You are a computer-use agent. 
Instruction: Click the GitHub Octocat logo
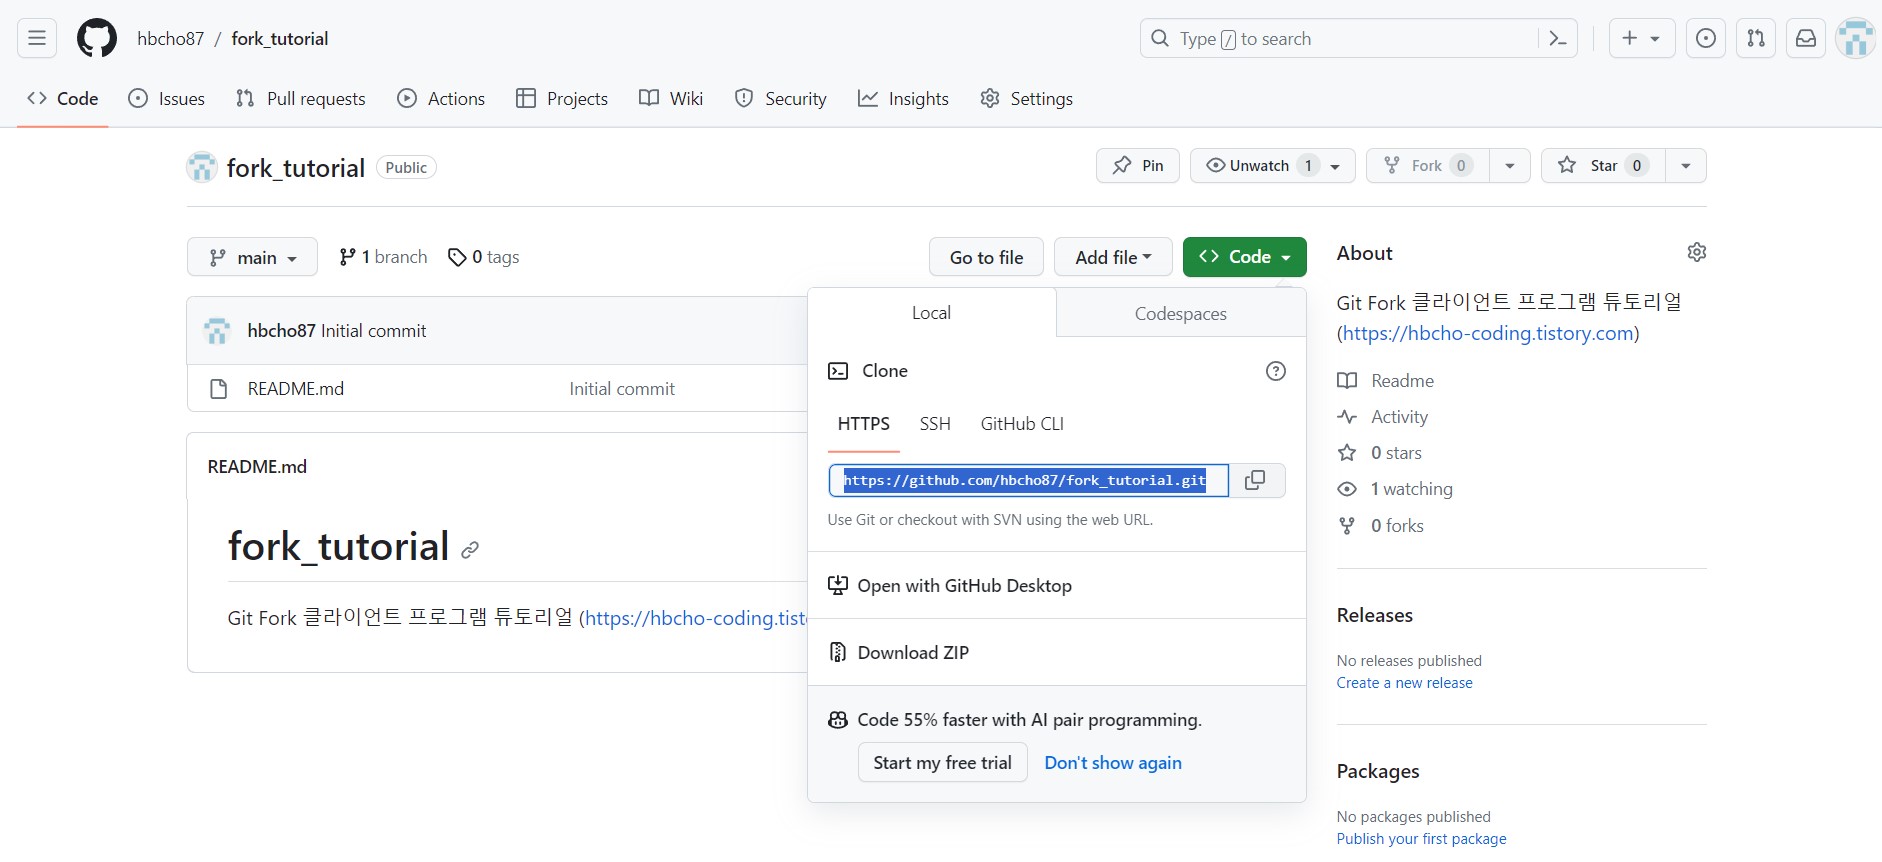click(x=97, y=38)
